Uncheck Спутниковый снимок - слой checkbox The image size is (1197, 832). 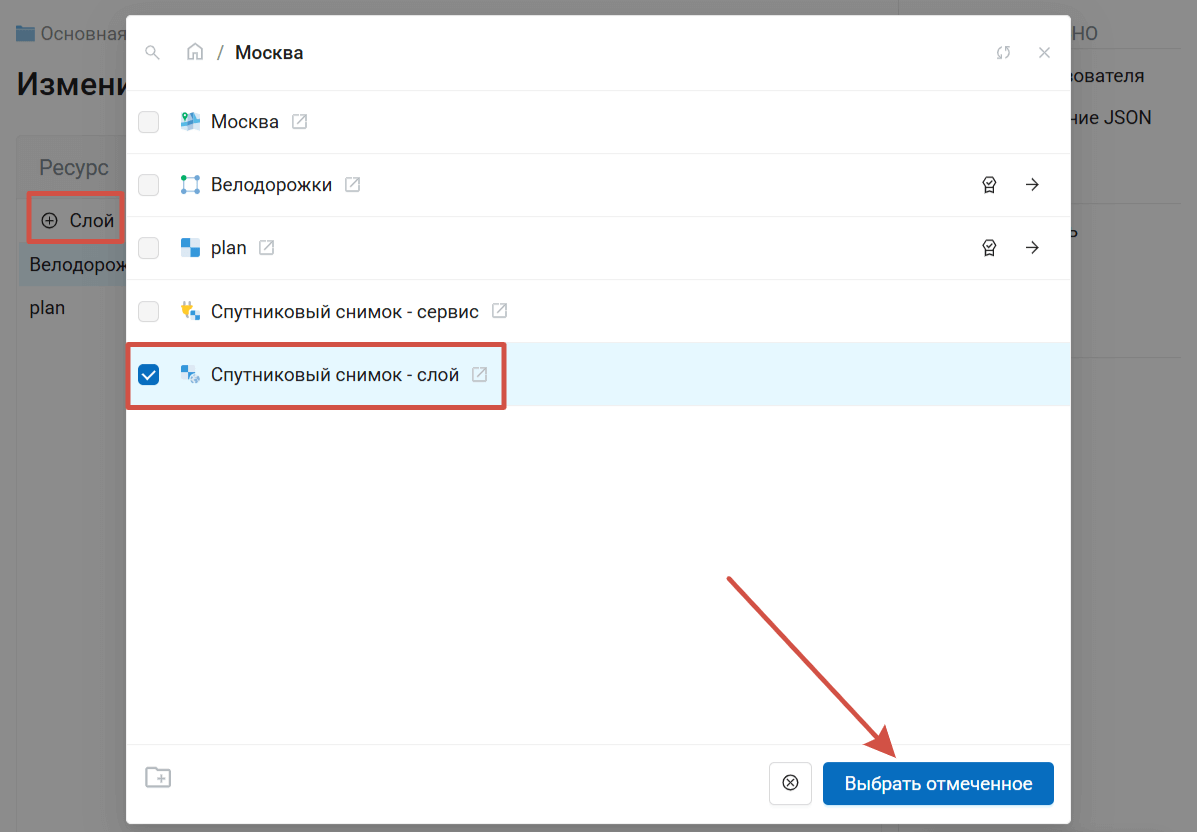point(148,375)
